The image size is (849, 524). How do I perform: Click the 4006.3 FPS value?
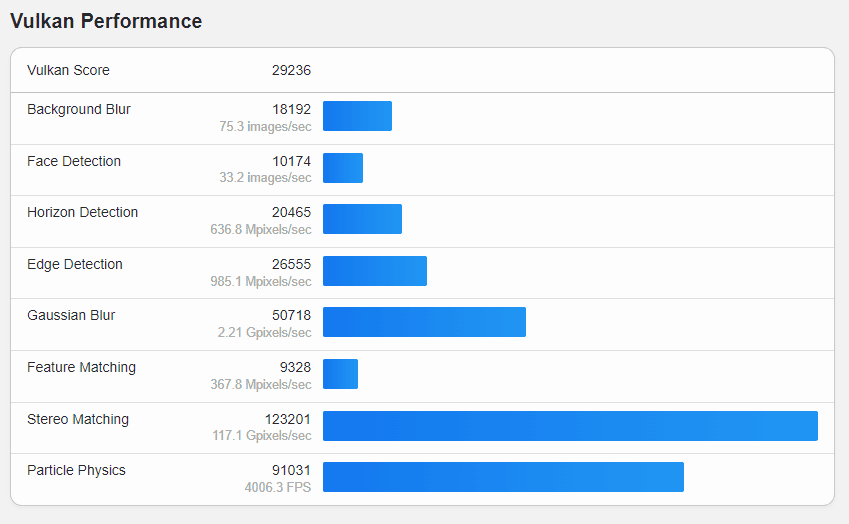click(x=278, y=487)
